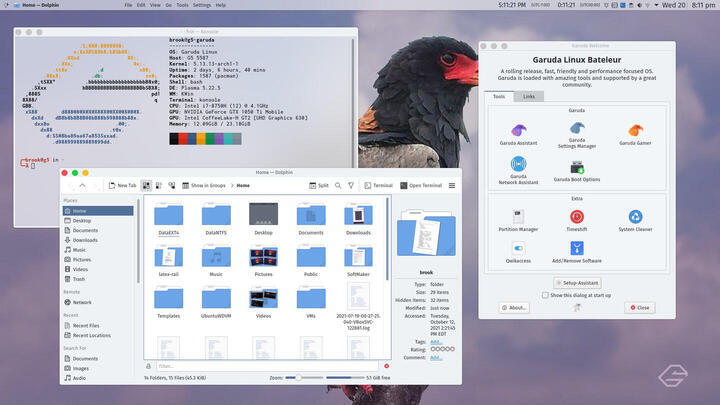The height and width of the screenshot is (405, 720).
Task: Select Downloads in Places sidebar
Action: click(x=98, y=240)
